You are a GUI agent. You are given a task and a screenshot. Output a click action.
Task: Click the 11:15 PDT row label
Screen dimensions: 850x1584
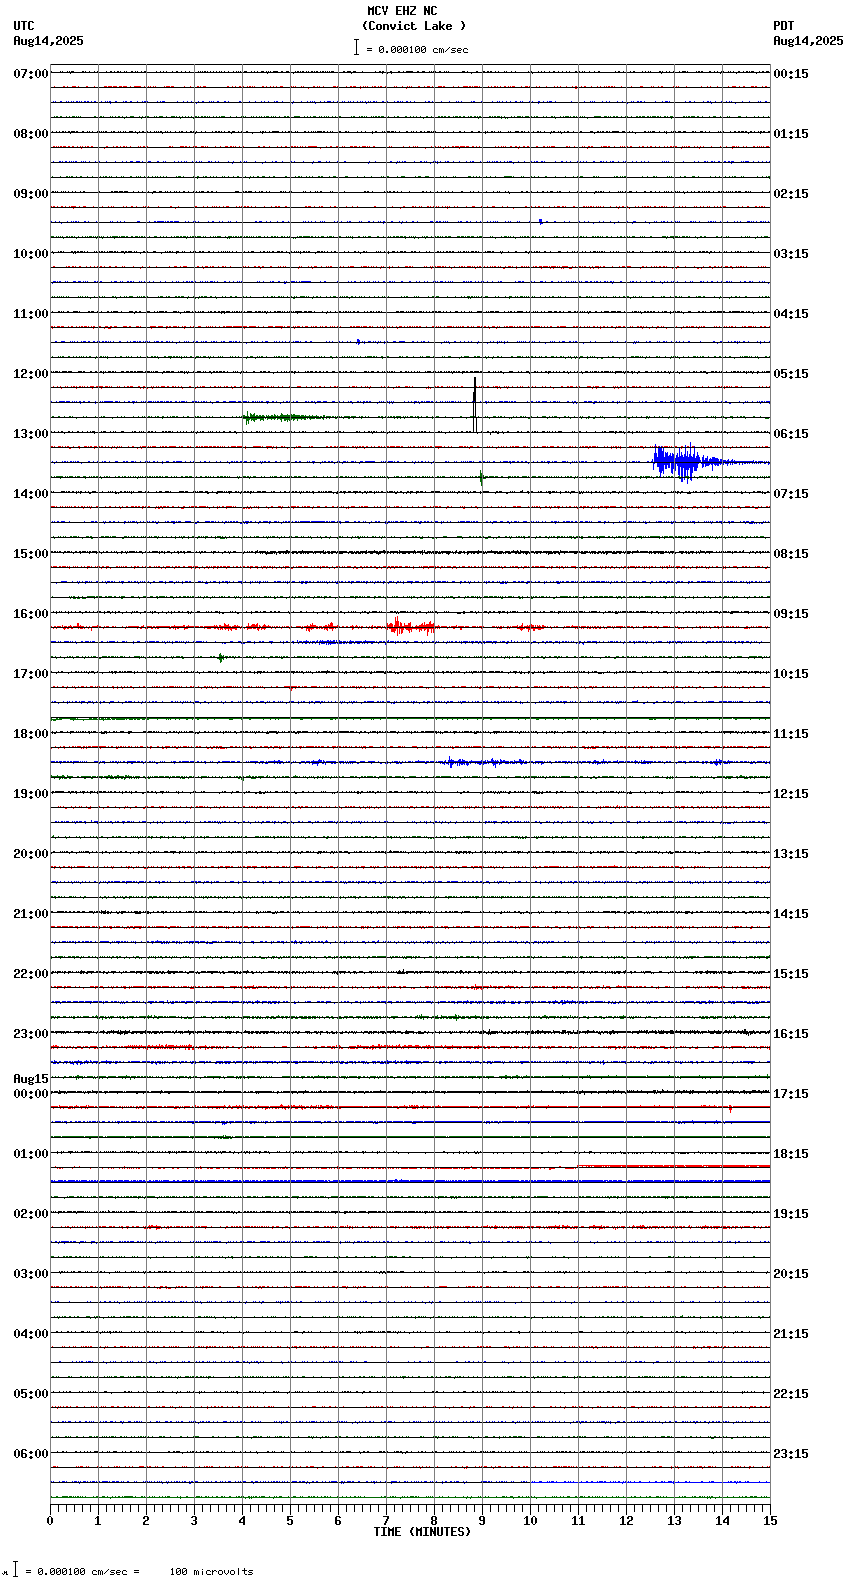click(x=791, y=734)
